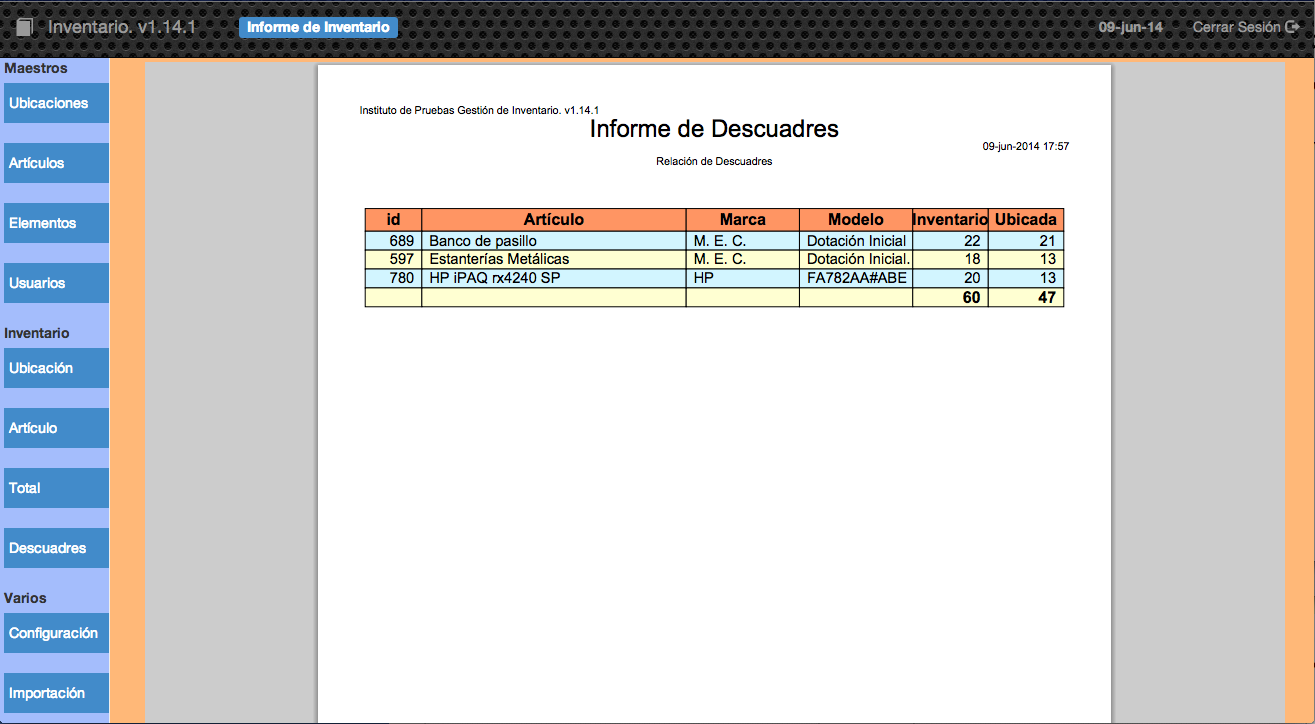Click the Dotación Inicial cell of Banco de pasillo
The height and width of the screenshot is (724, 1315).
(856, 241)
